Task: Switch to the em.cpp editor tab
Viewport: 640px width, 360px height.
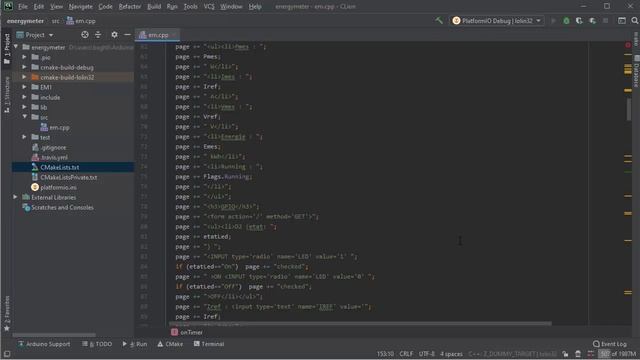Action: click(x=158, y=35)
